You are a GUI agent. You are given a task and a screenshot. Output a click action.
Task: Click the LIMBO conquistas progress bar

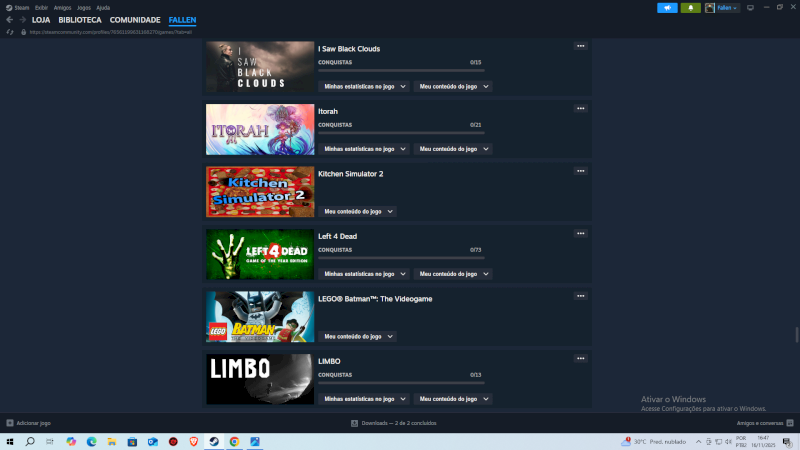(x=401, y=383)
